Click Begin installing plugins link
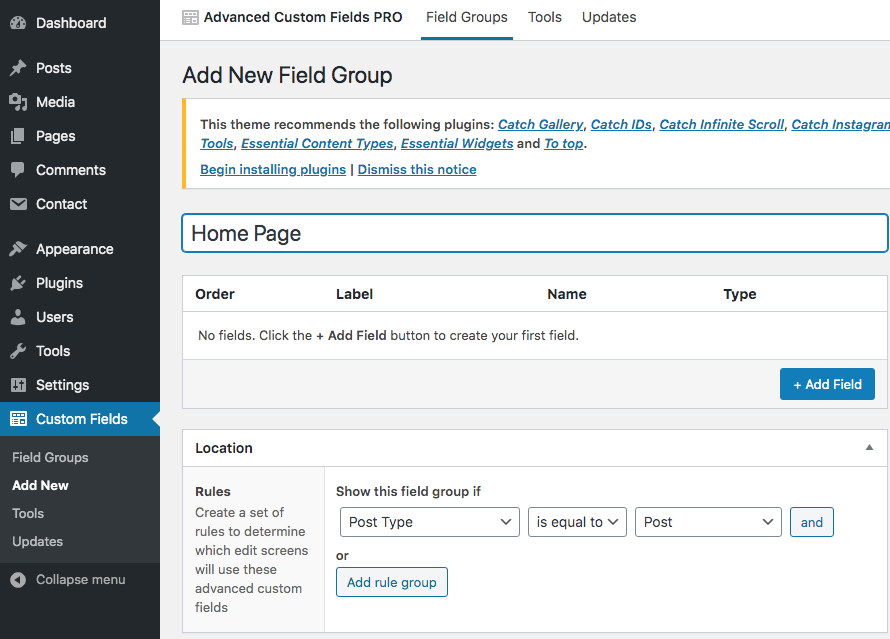The image size is (890, 639). coord(273,170)
